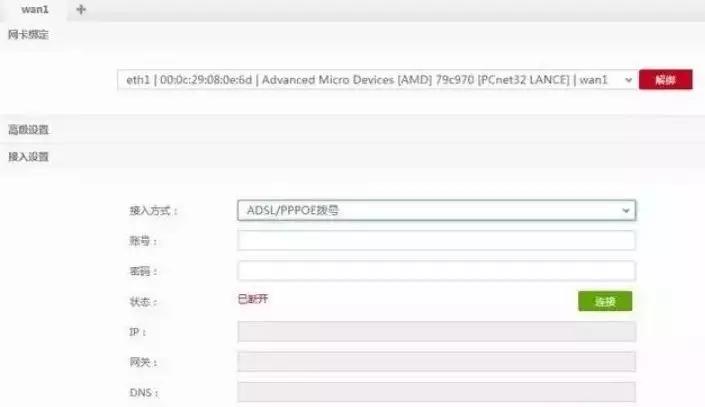Click the red 解绑 unbind button
The height and width of the screenshot is (407, 705).
(x=665, y=80)
